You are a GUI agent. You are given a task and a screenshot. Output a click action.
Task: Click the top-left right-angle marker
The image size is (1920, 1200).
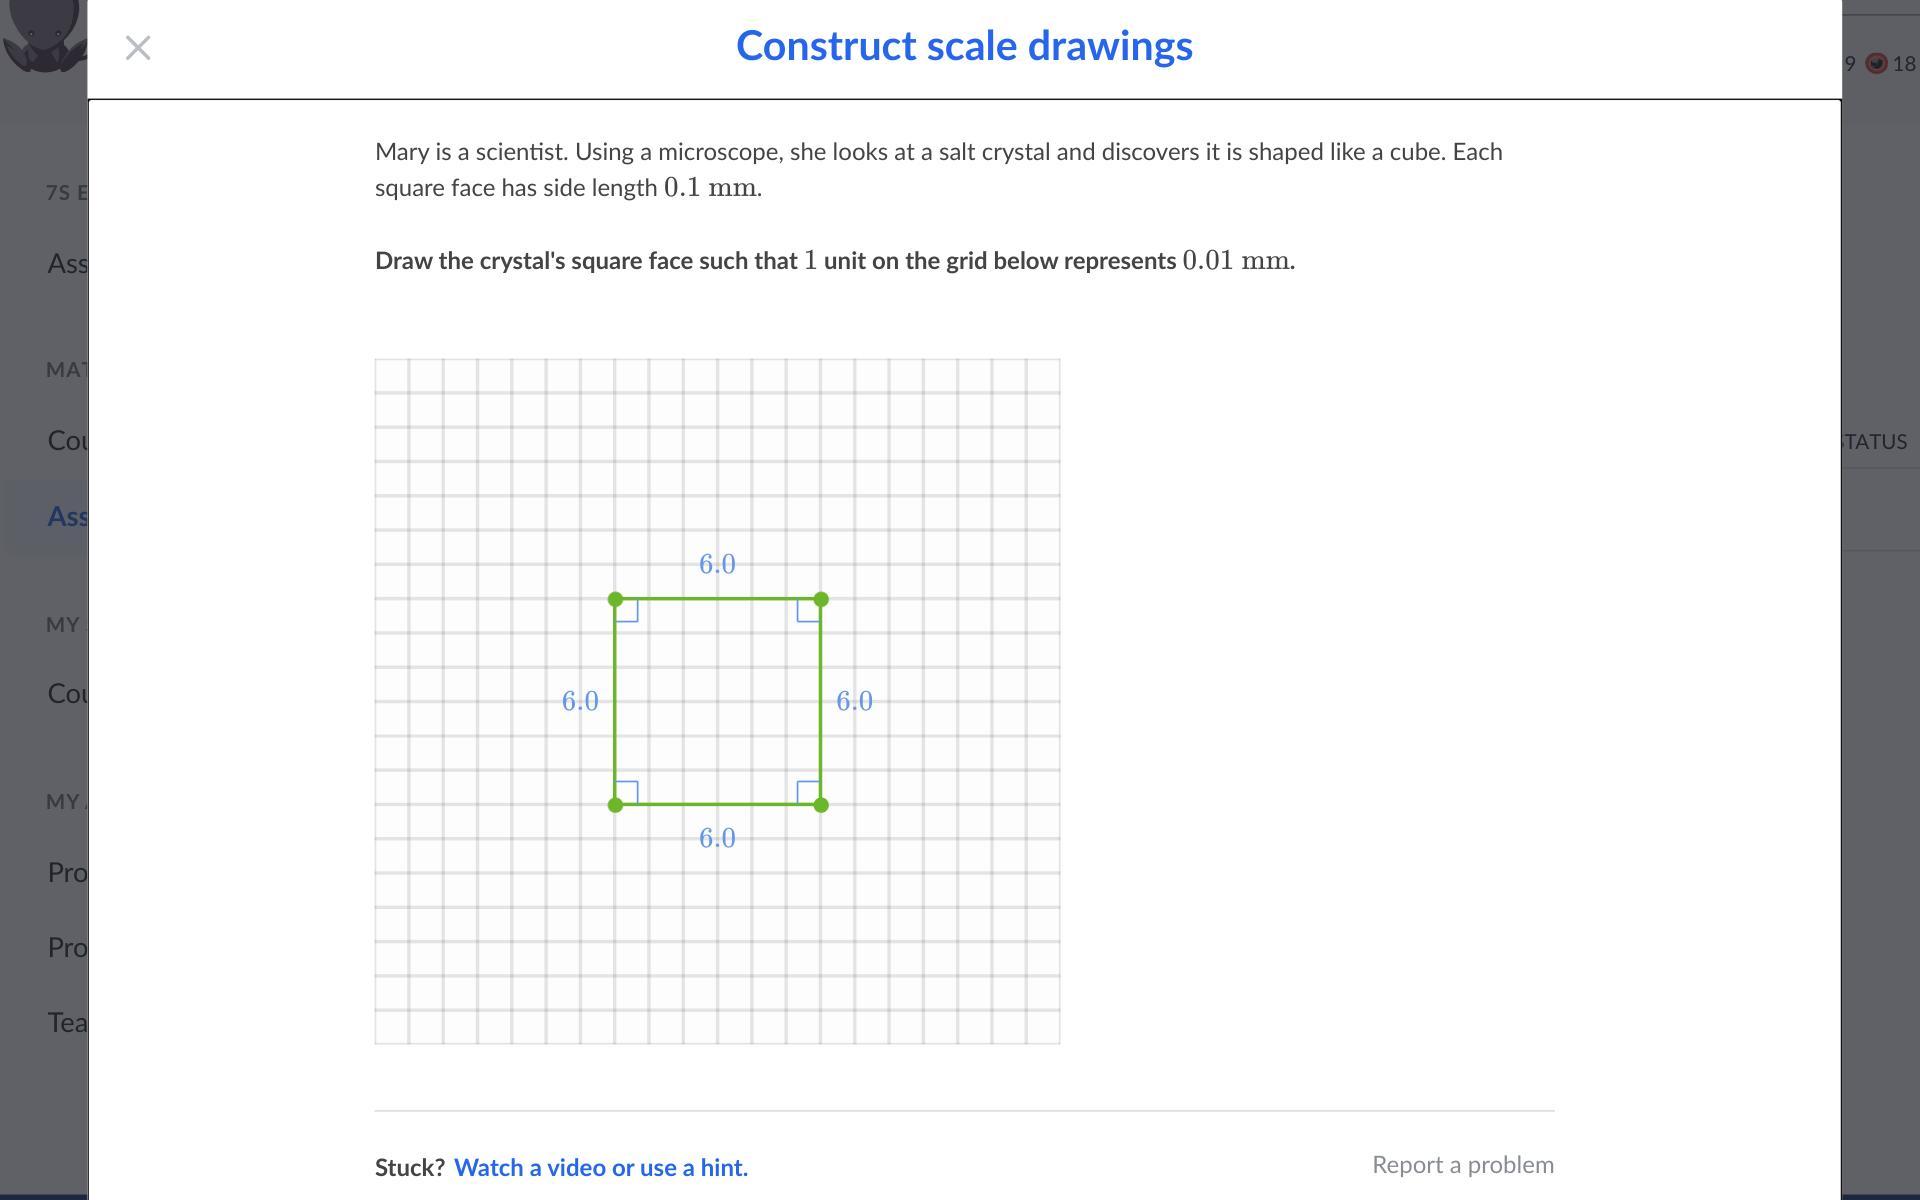(x=628, y=611)
